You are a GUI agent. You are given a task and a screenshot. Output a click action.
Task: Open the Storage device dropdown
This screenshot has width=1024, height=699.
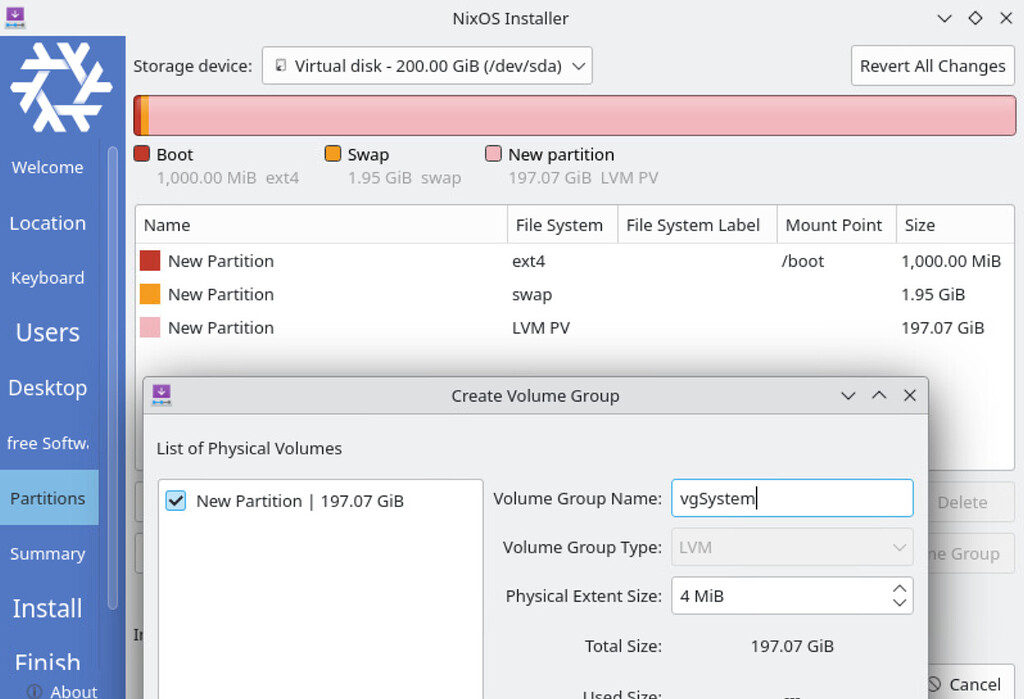tap(427, 65)
